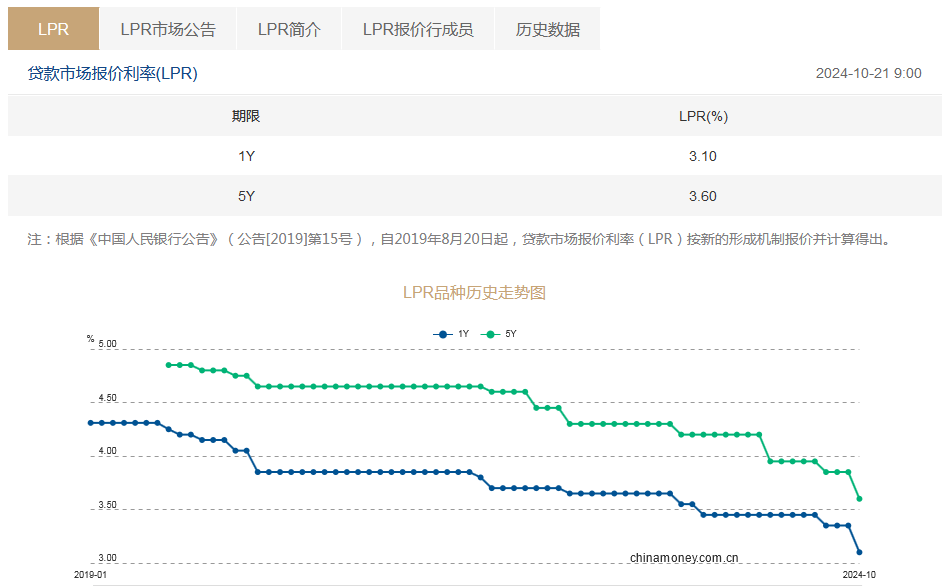Click the first blue 1Y data point
The image size is (952, 586).
pos(90,423)
